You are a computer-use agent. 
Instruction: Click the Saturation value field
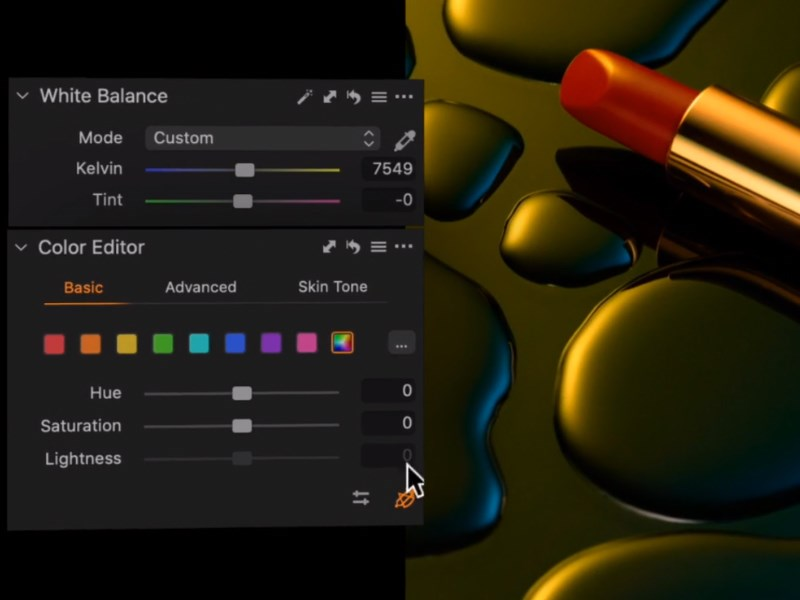388,423
